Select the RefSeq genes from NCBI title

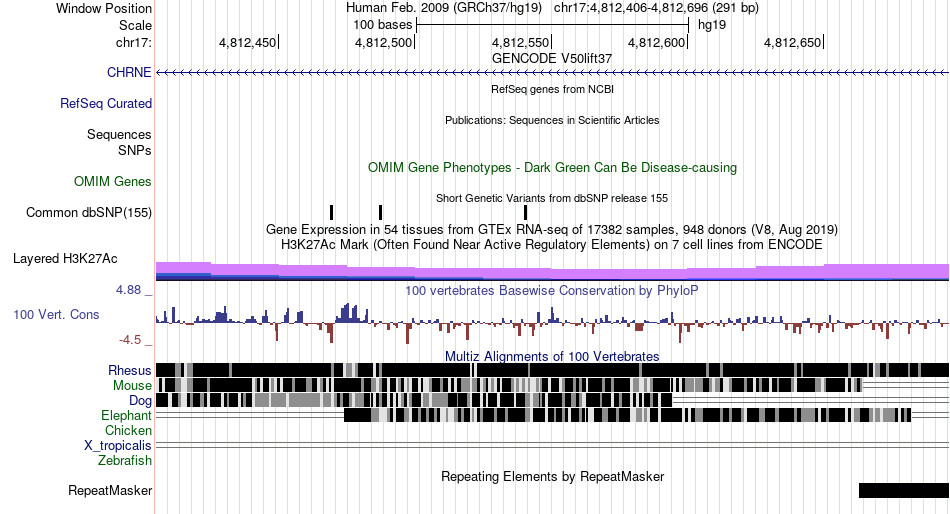(x=552, y=89)
